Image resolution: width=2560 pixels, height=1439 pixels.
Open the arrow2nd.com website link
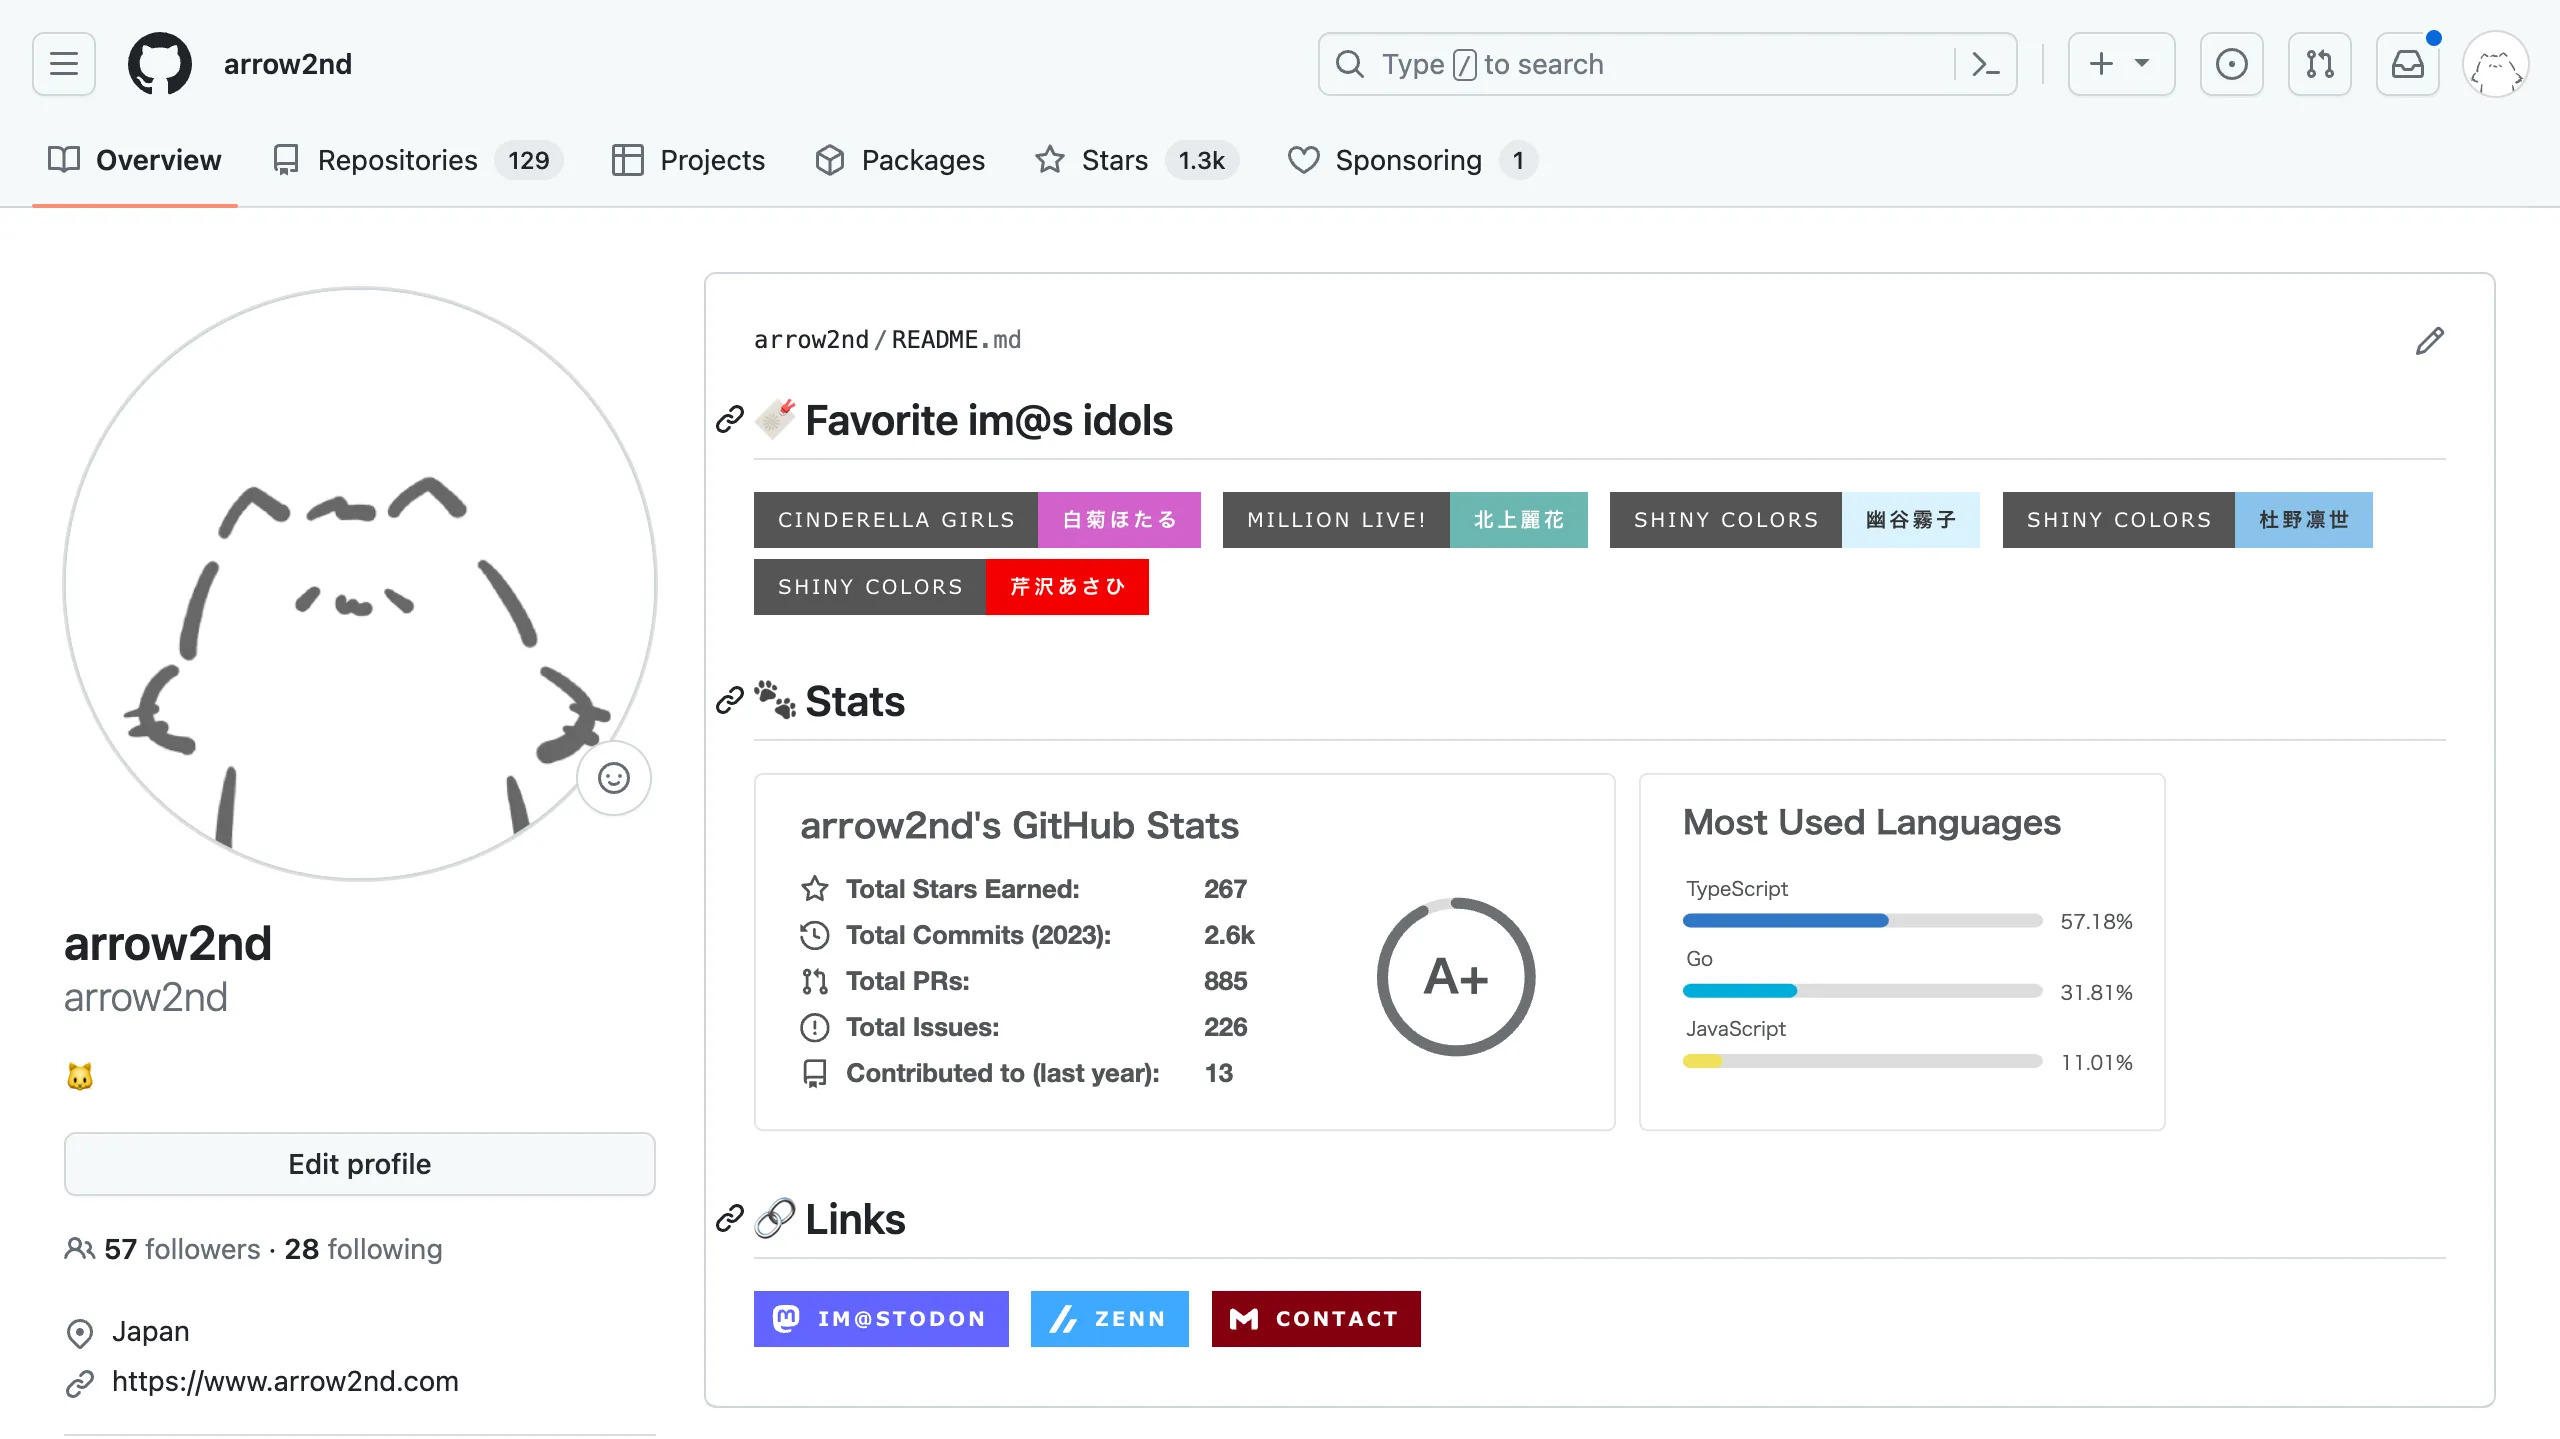click(x=285, y=1381)
